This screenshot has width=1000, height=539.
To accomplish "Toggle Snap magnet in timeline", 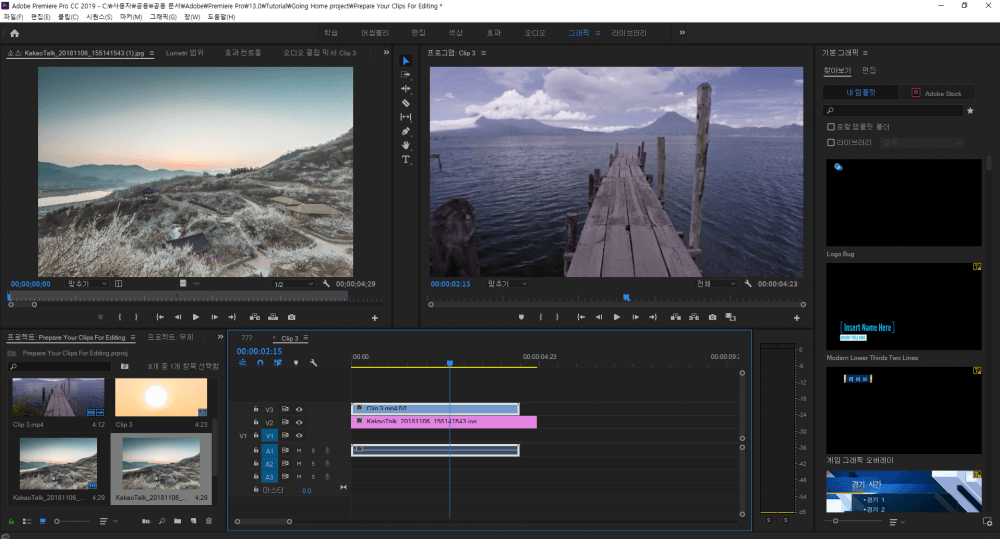I will (x=260, y=362).
